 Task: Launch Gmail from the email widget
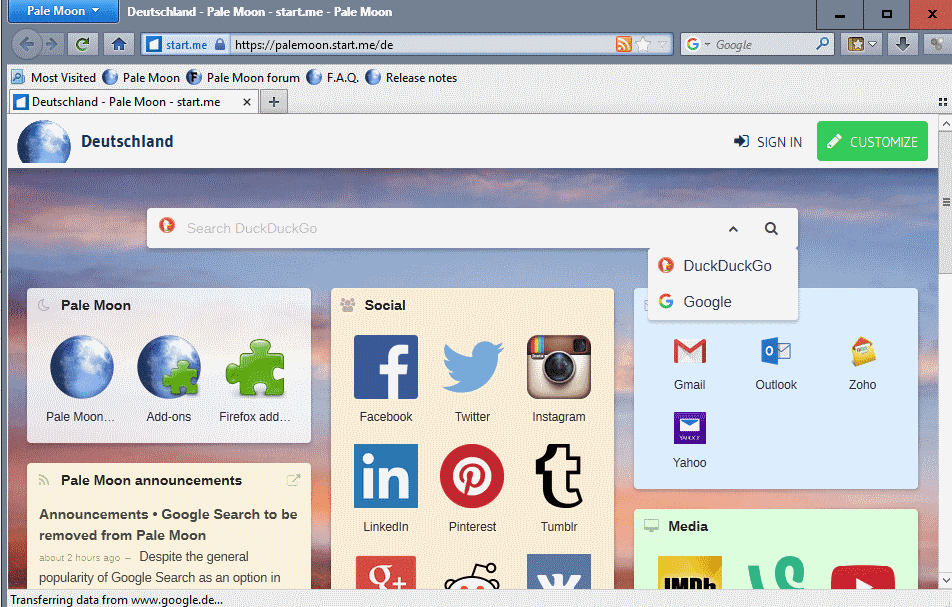(689, 351)
